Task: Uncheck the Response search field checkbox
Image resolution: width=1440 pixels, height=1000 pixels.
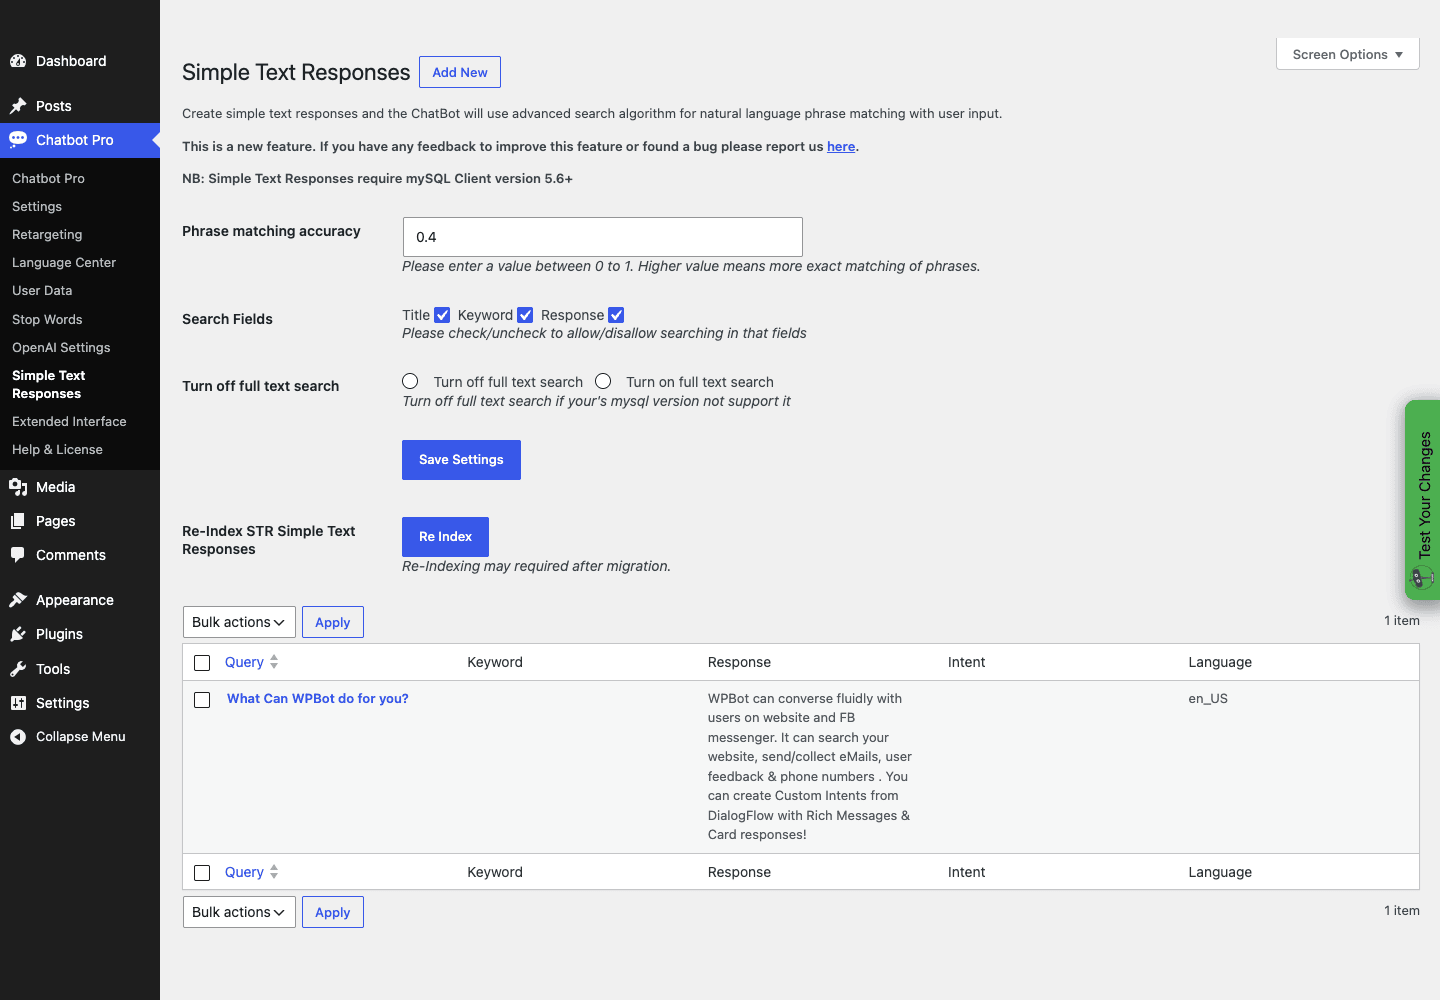Action: click(616, 315)
